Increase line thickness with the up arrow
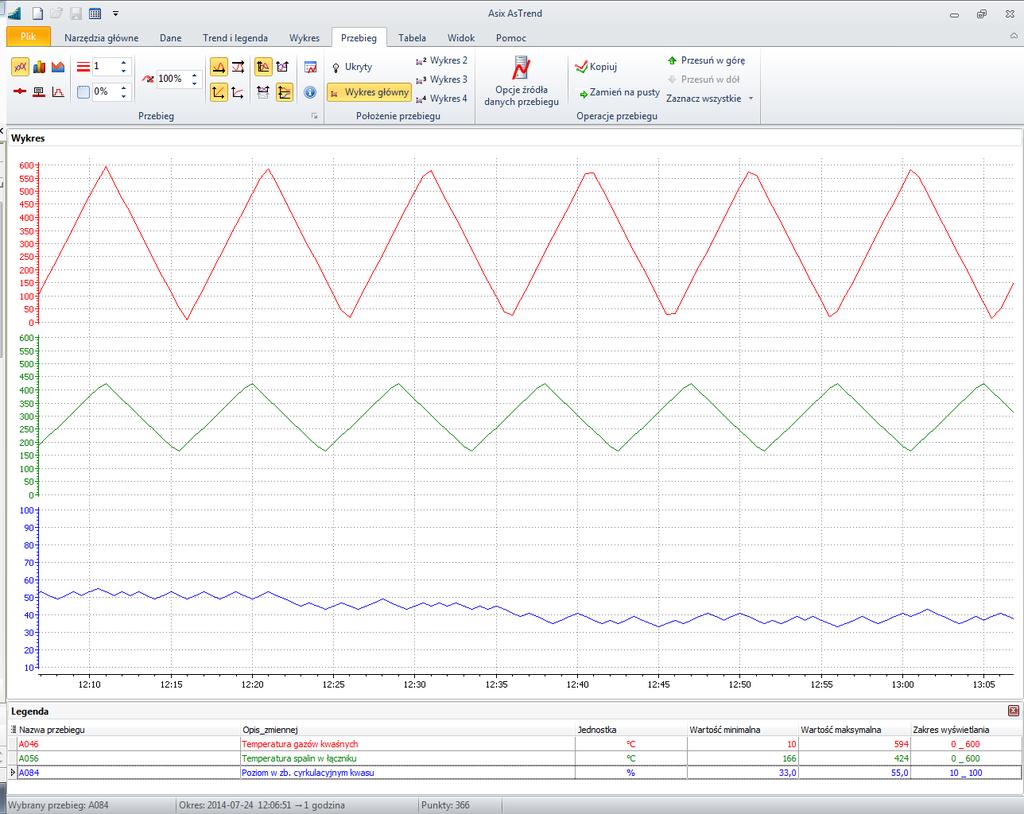 pyautogui.click(x=123, y=63)
